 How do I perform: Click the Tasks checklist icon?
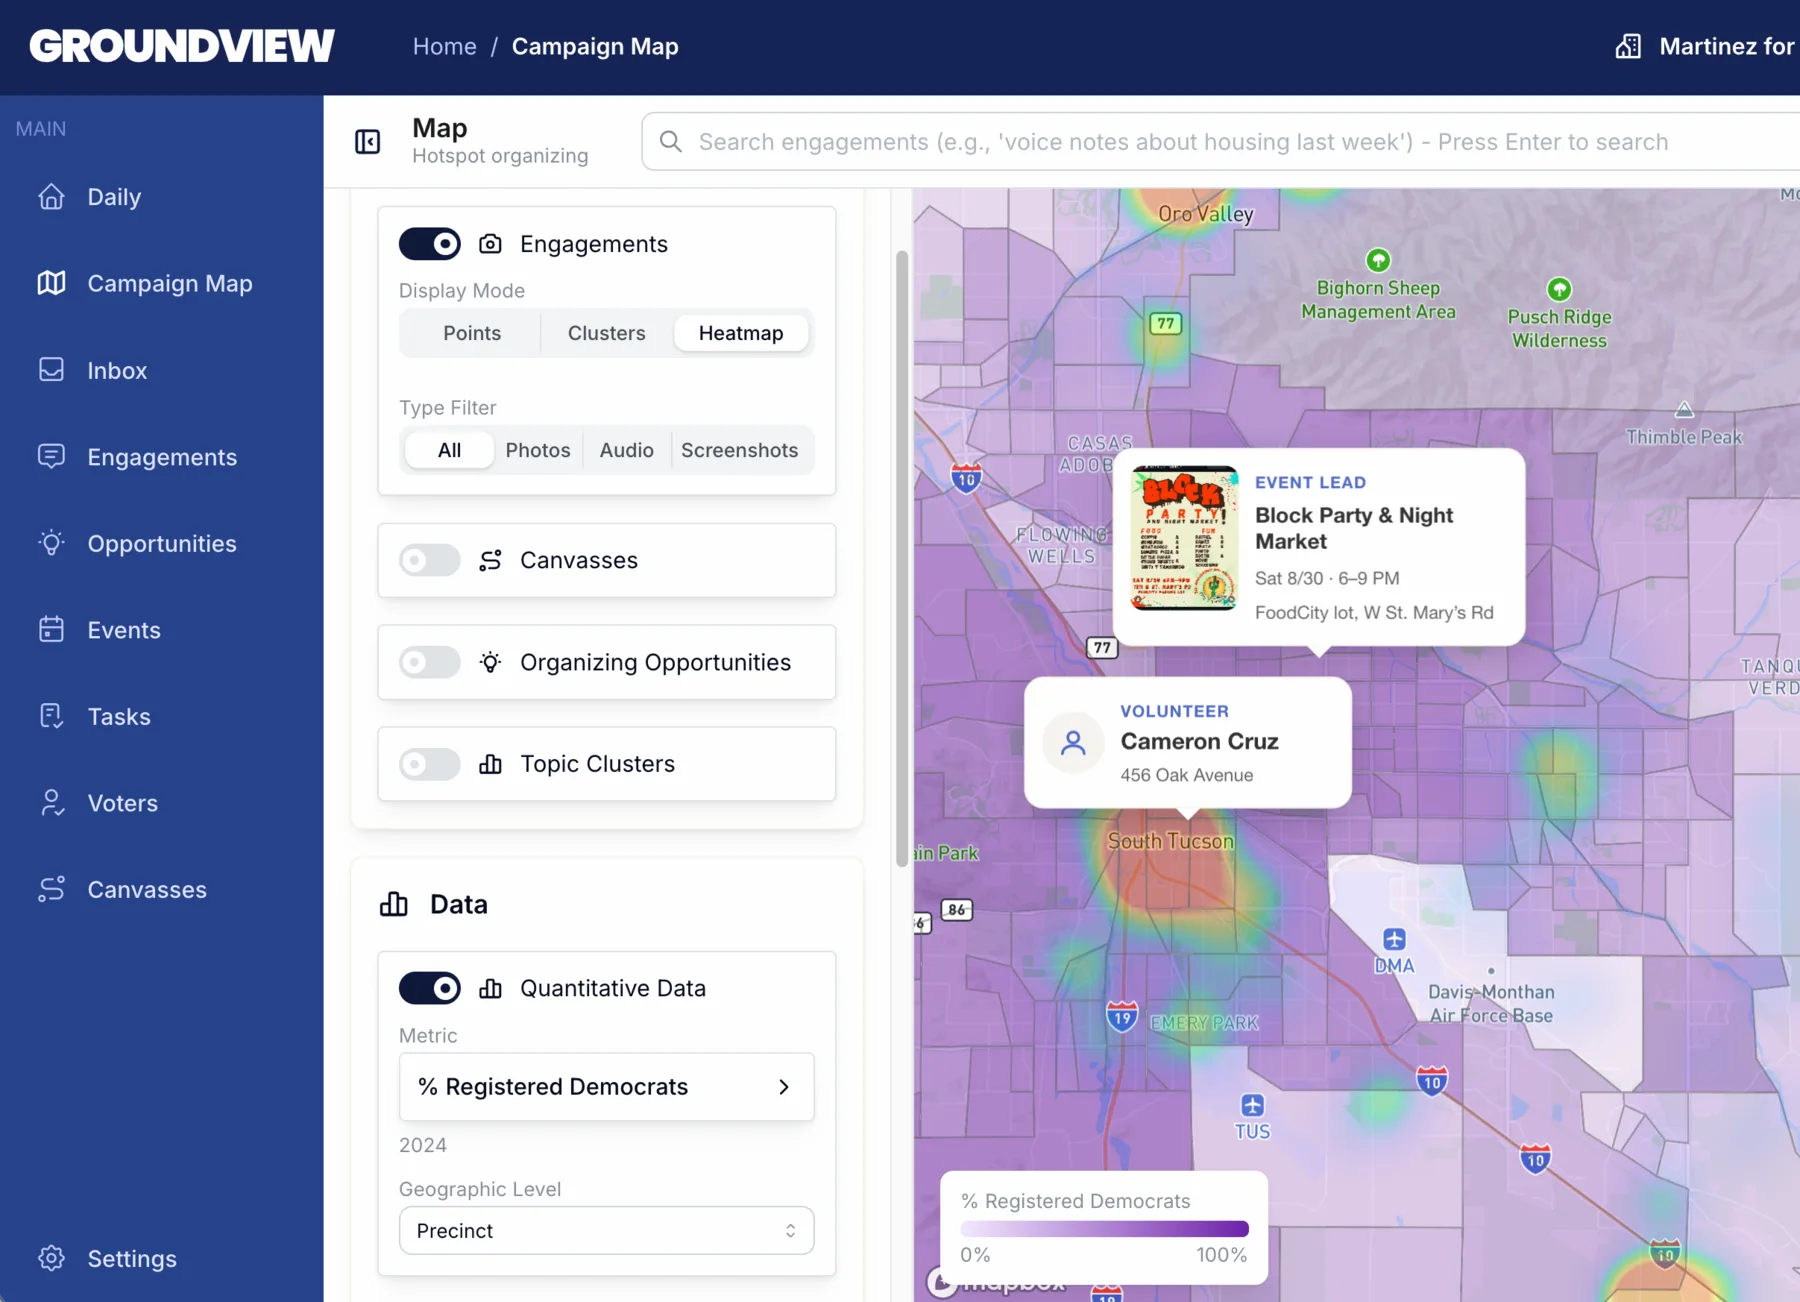51,716
